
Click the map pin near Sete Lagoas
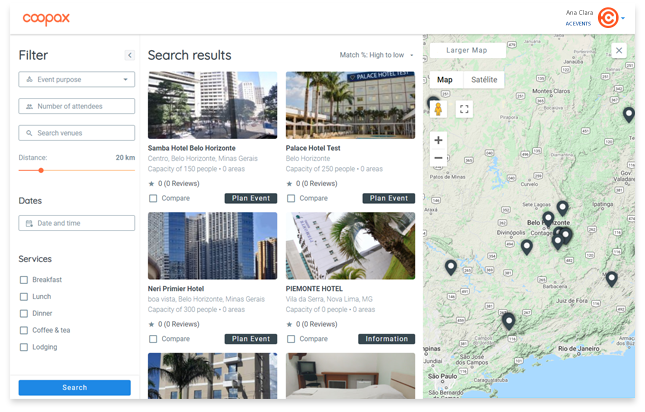(562, 207)
